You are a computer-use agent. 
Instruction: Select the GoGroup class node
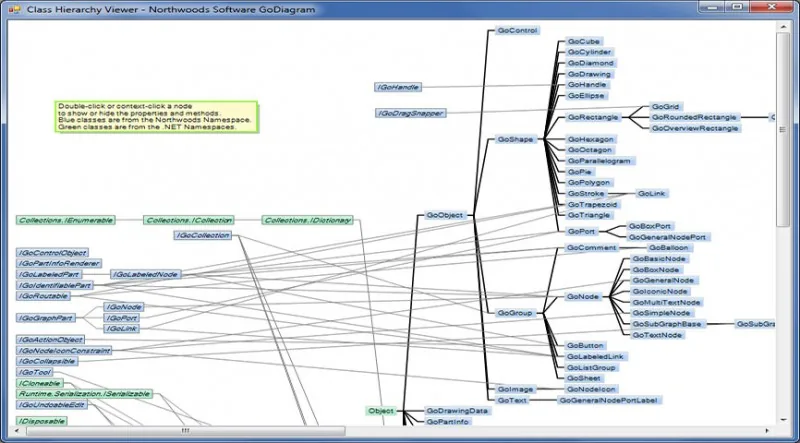coord(515,313)
